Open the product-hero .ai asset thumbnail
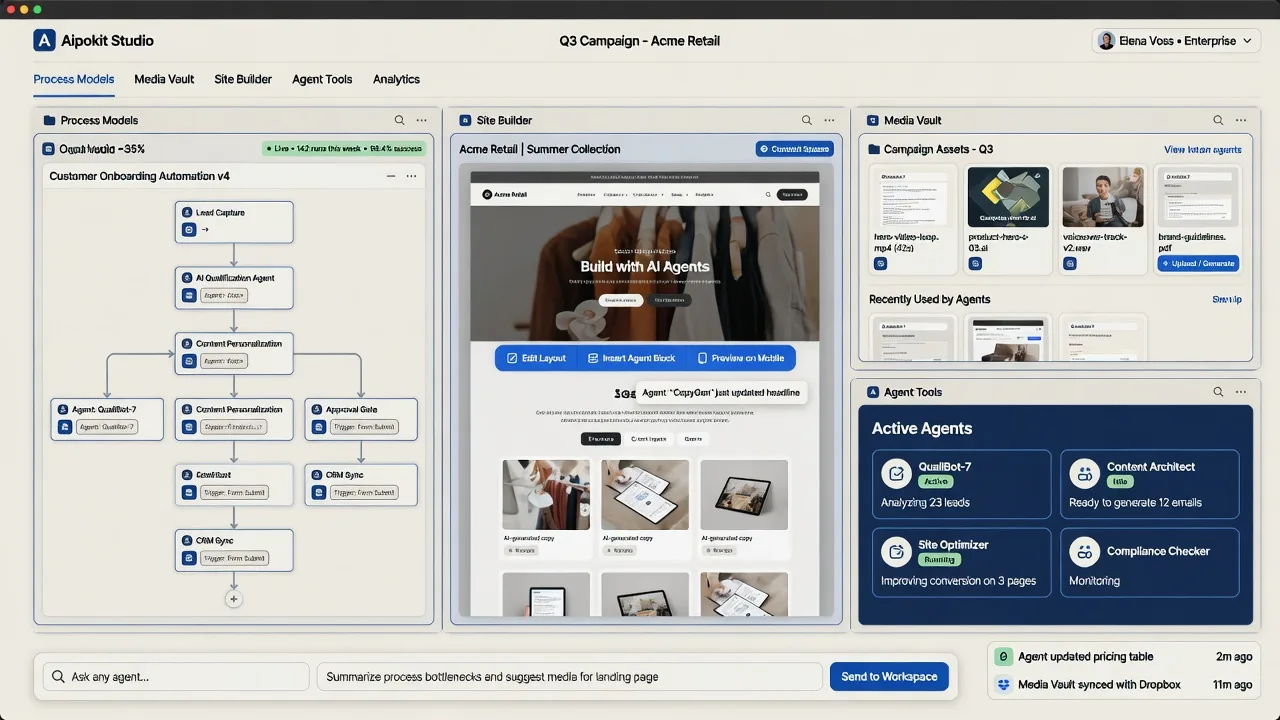Viewport: 1280px width, 720px height. point(1008,196)
